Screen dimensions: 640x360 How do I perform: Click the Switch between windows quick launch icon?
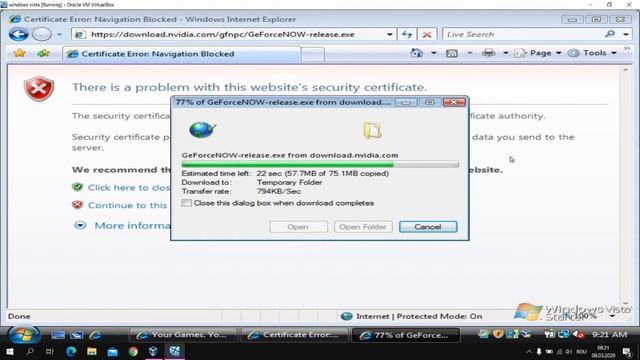pyautogui.click(x=77, y=335)
